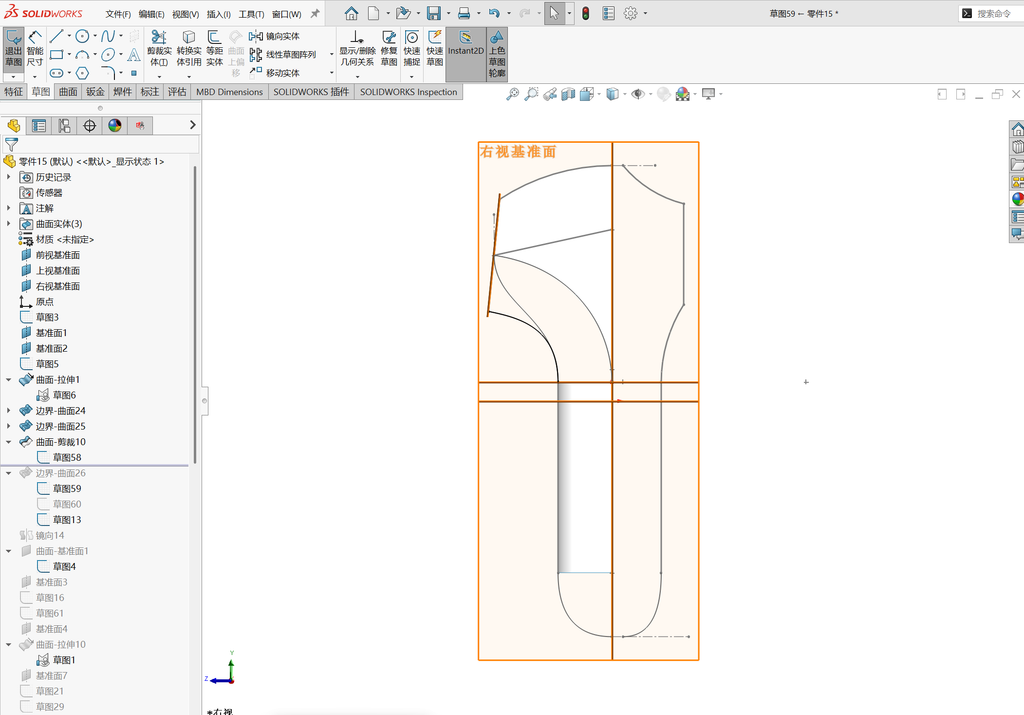Switch to the 钣金 tab

tap(95, 92)
